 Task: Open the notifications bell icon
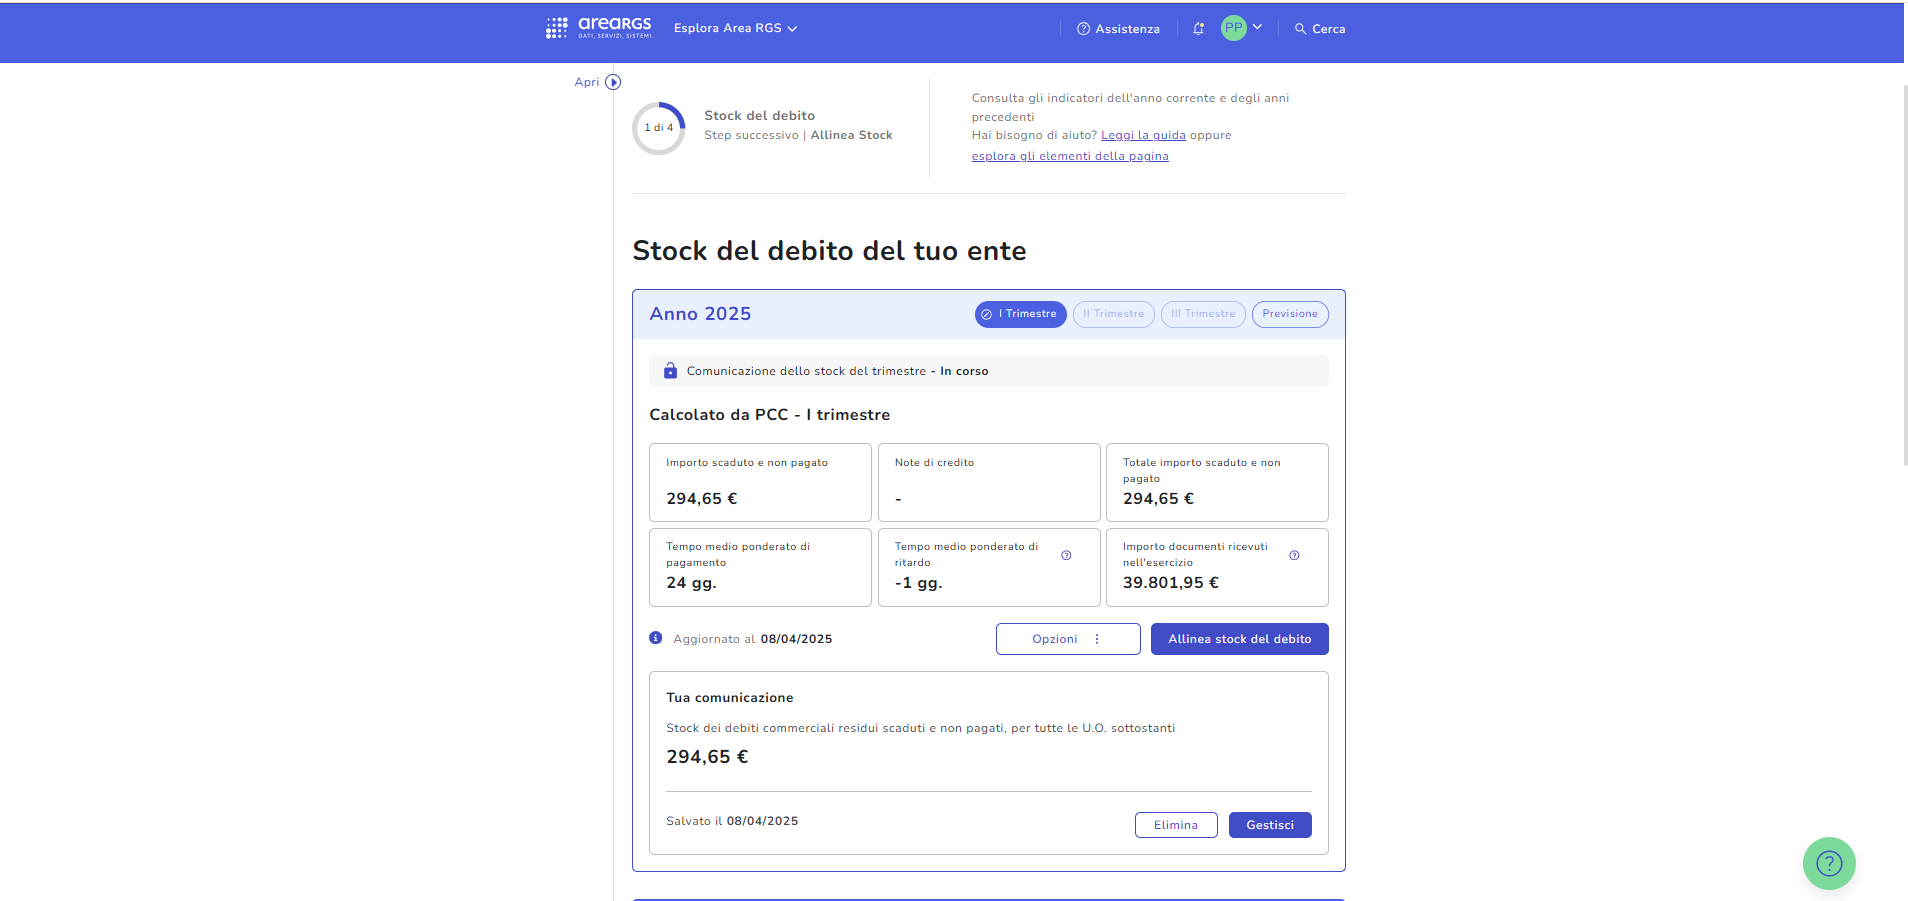pyautogui.click(x=1198, y=29)
